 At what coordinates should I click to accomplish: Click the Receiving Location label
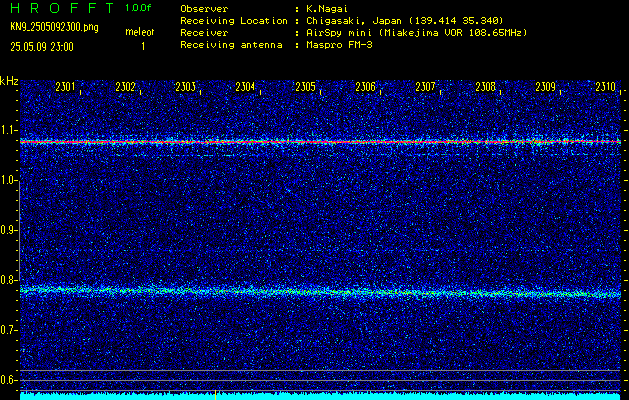[x=234, y=20]
